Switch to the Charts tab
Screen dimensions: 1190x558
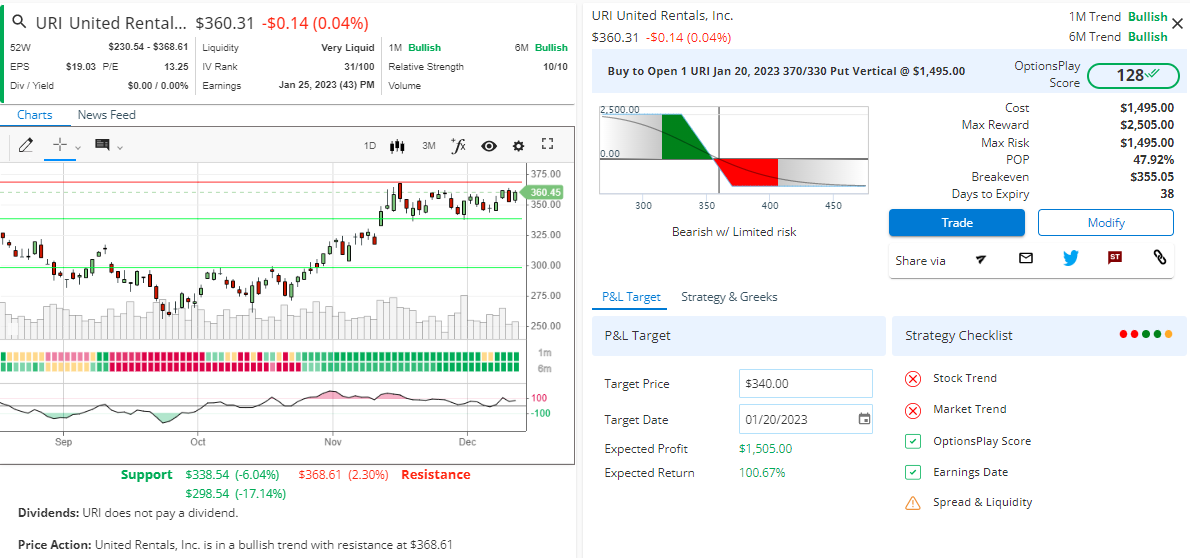pos(35,115)
